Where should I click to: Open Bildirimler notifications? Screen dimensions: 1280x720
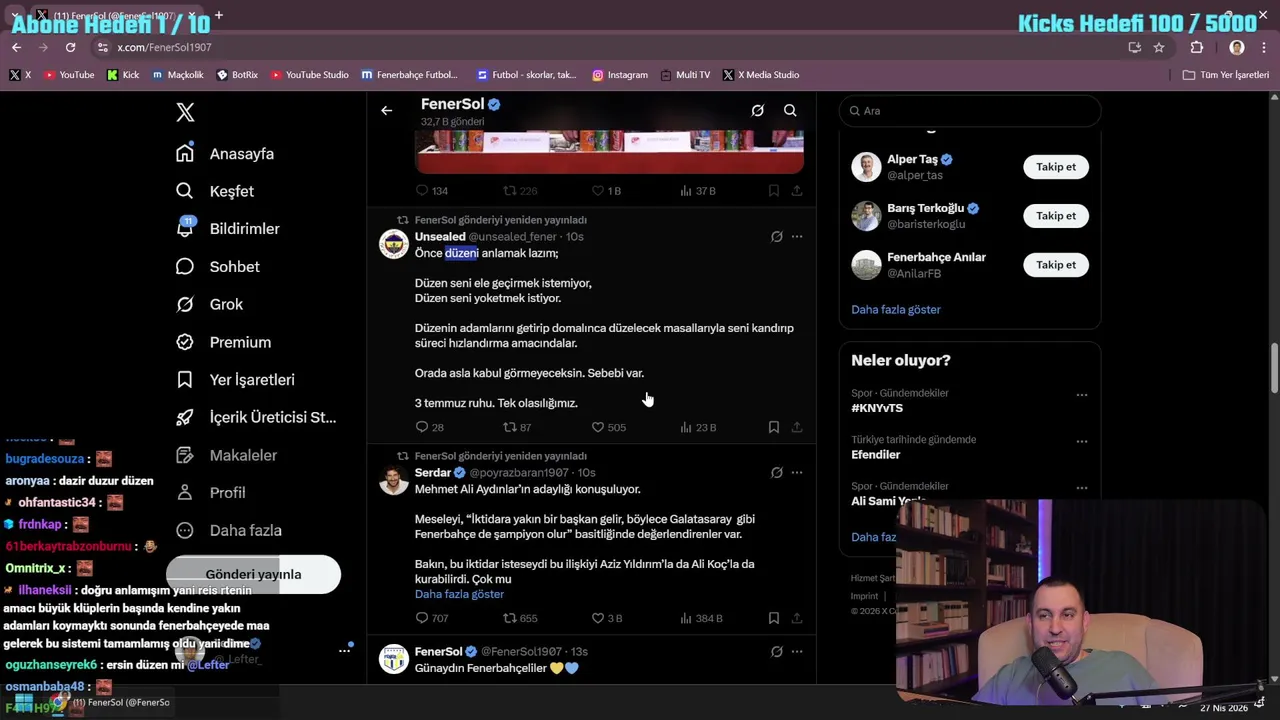(x=228, y=229)
